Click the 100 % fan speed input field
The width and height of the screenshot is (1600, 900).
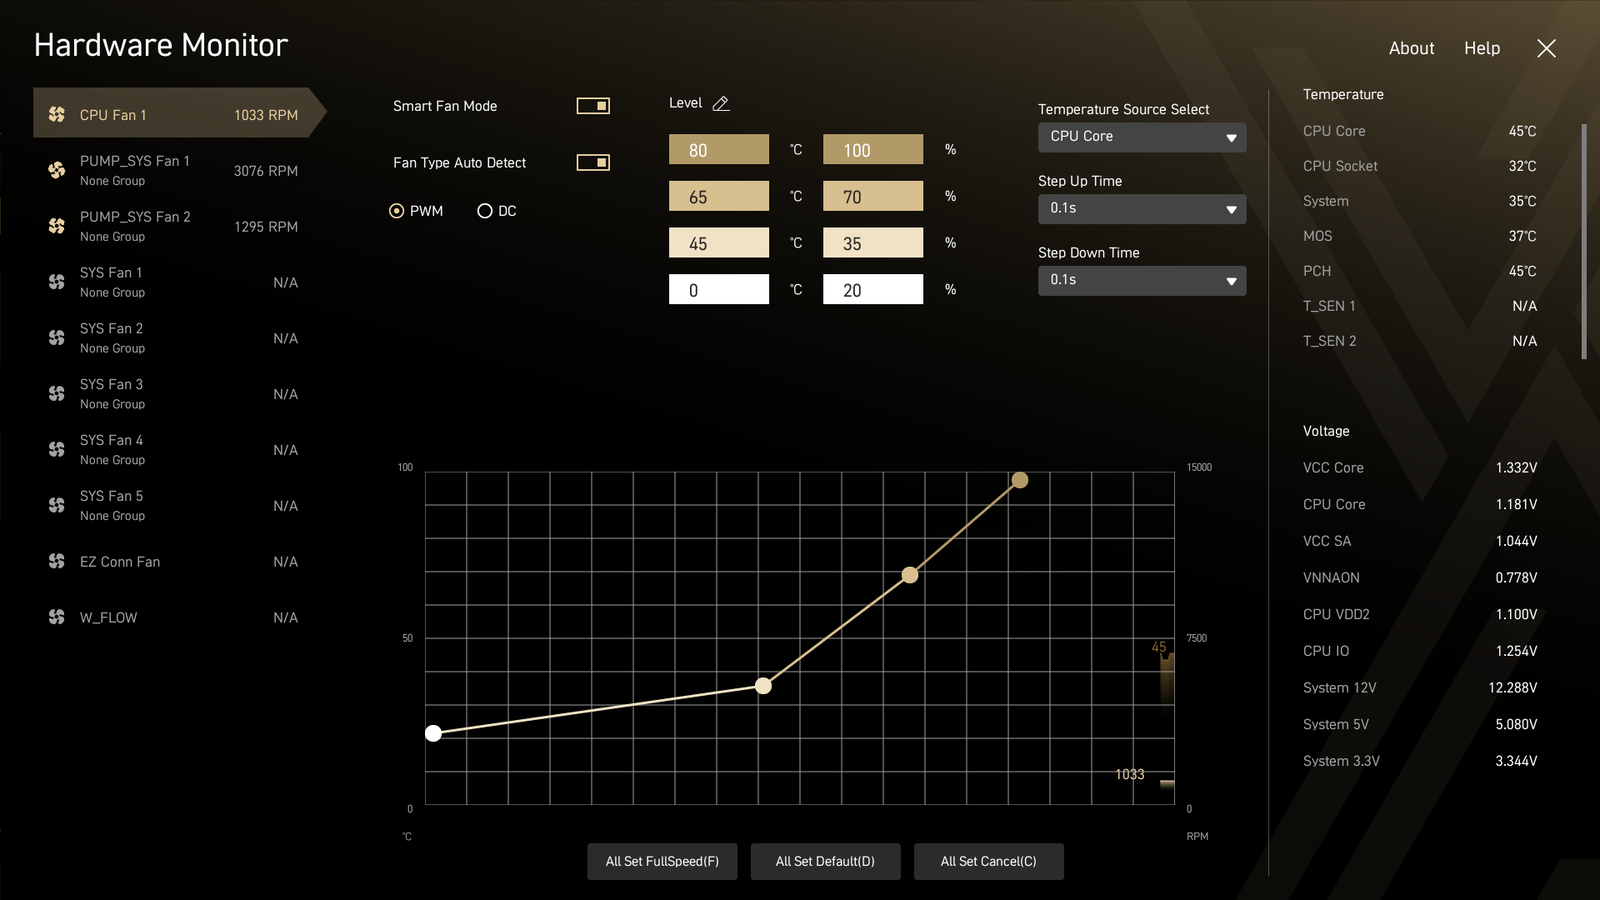pos(873,149)
